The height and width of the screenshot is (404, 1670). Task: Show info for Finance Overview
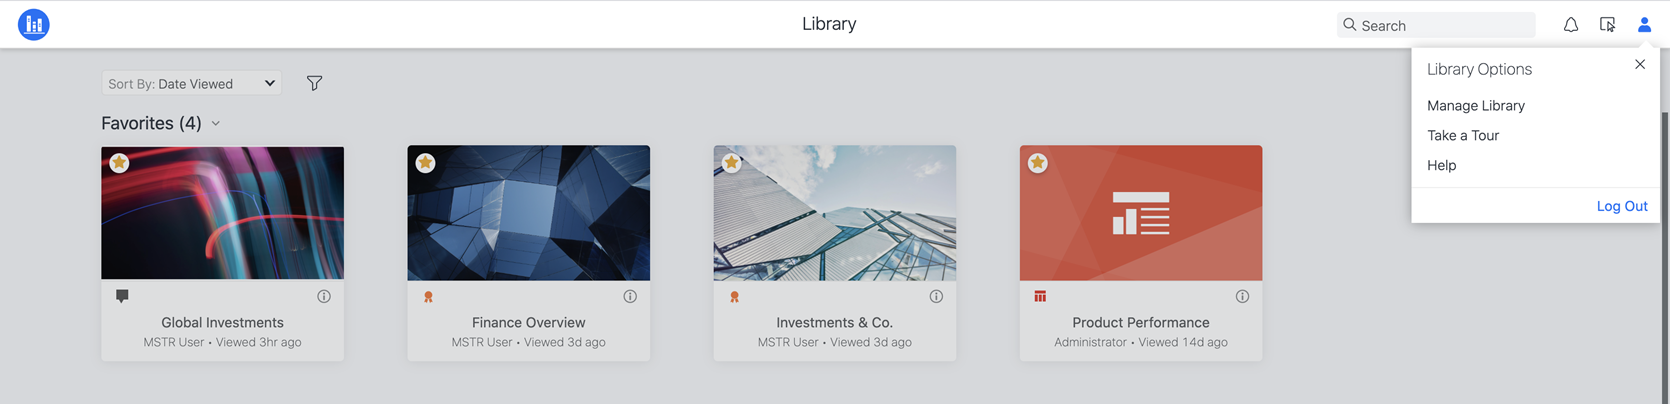[x=630, y=296]
